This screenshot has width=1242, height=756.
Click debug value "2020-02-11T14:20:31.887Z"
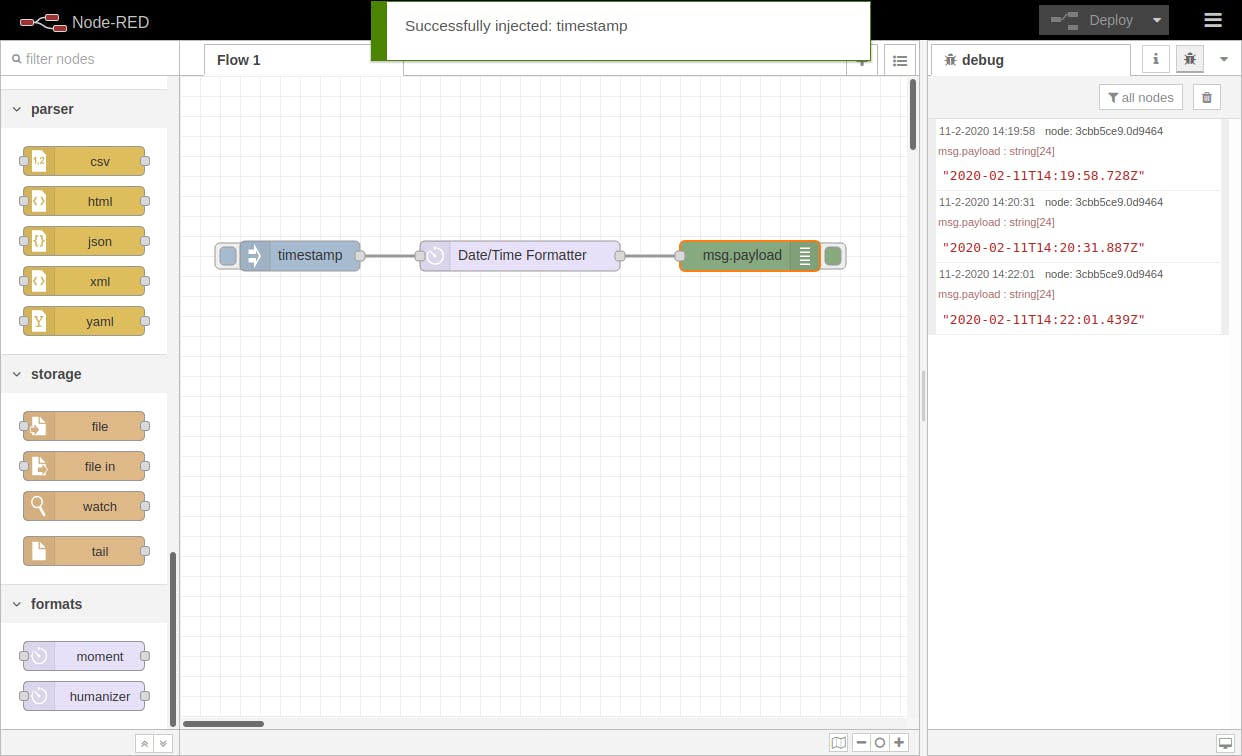1043,248
